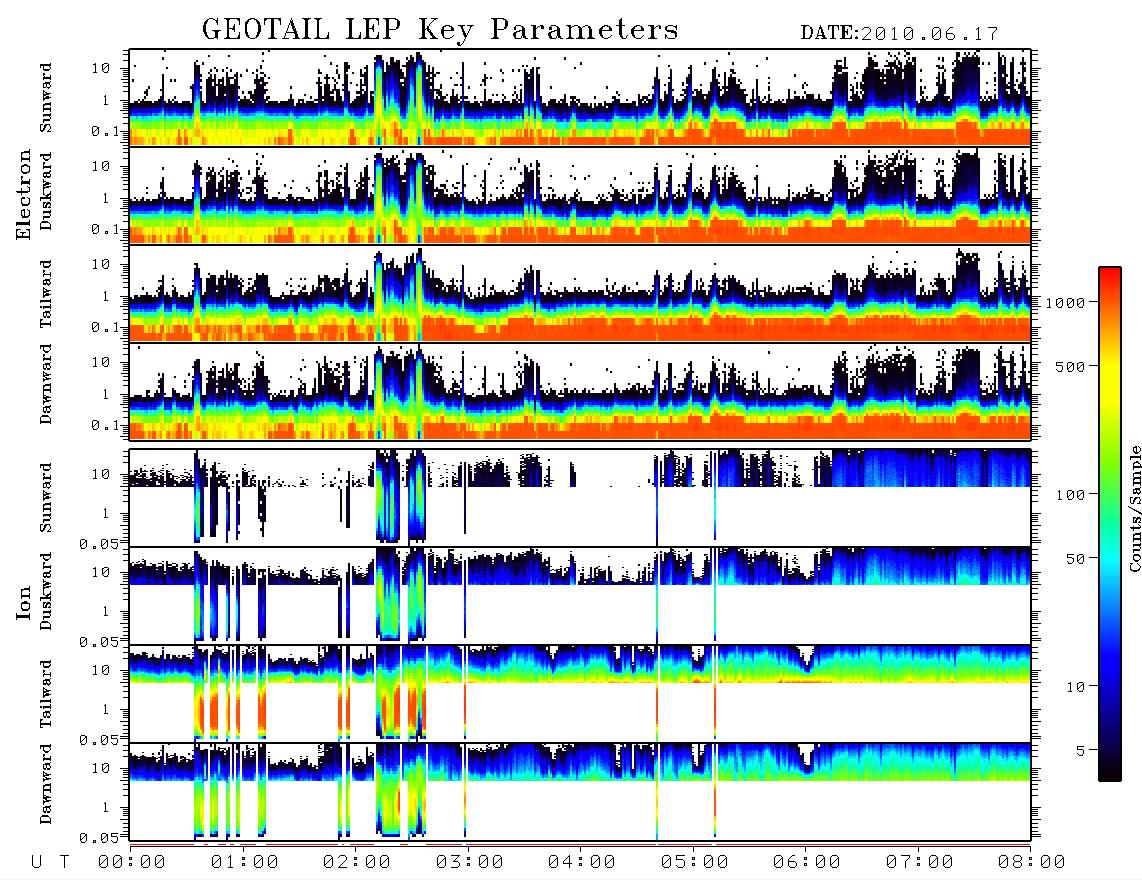Click the 0.05 tick of Ion Sunward axis
Image resolution: width=1142 pixels, height=880 pixels.
click(x=98, y=543)
